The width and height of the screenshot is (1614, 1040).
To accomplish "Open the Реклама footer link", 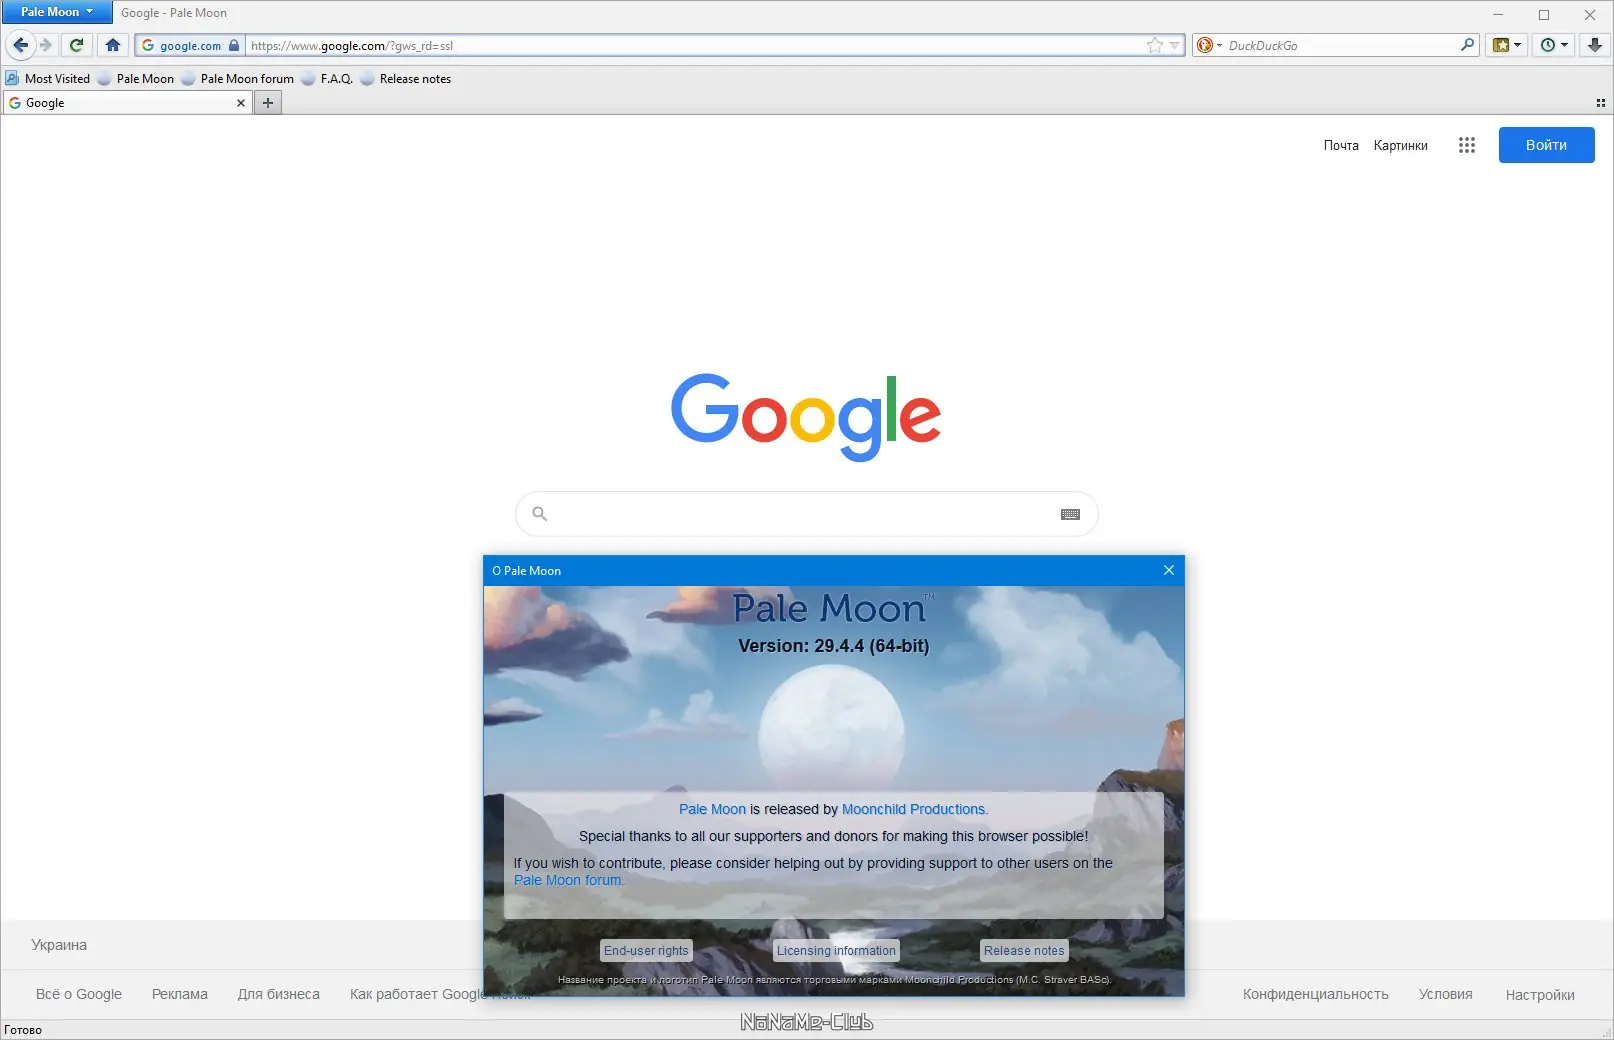I will click(180, 994).
